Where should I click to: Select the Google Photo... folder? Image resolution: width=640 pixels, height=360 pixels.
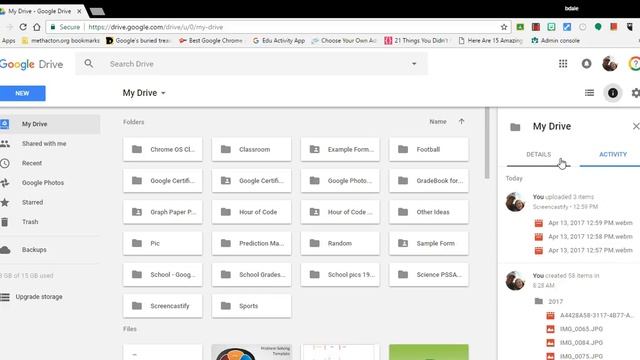340,181
